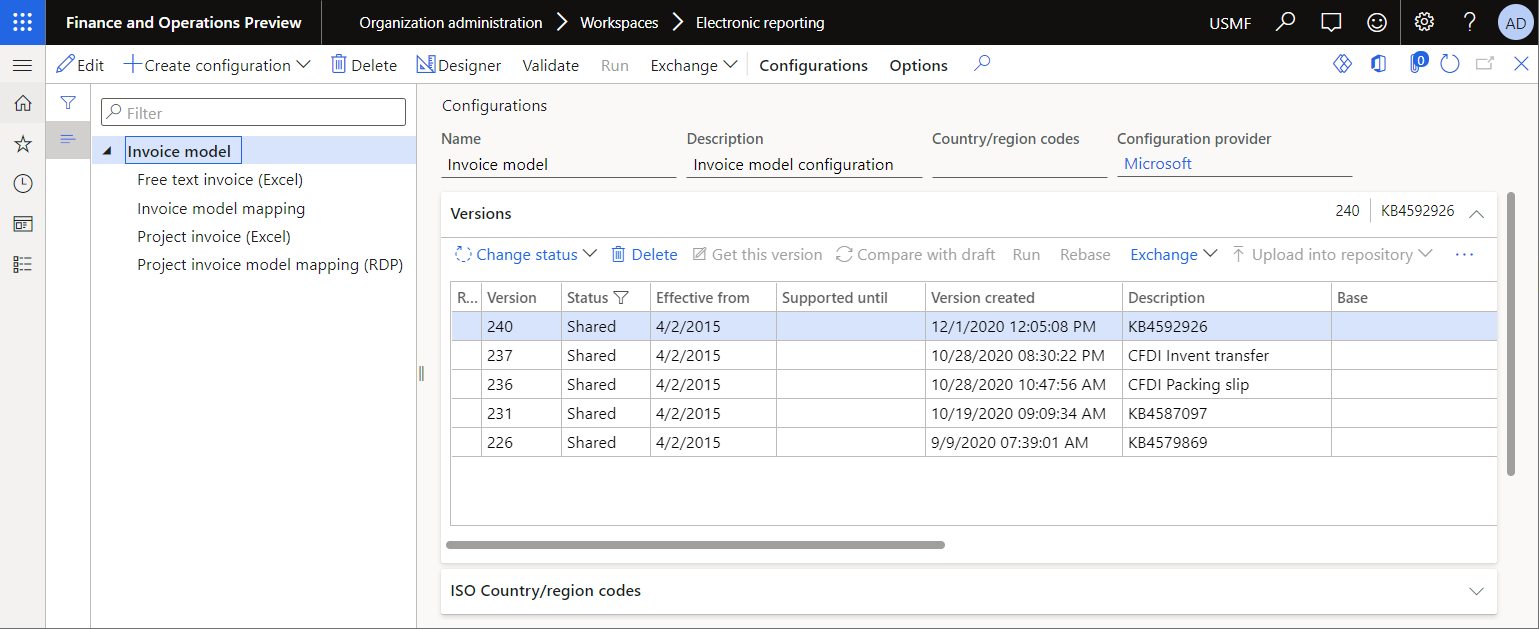
Task: Open the Microsoft configuration provider link
Action: (x=1157, y=163)
